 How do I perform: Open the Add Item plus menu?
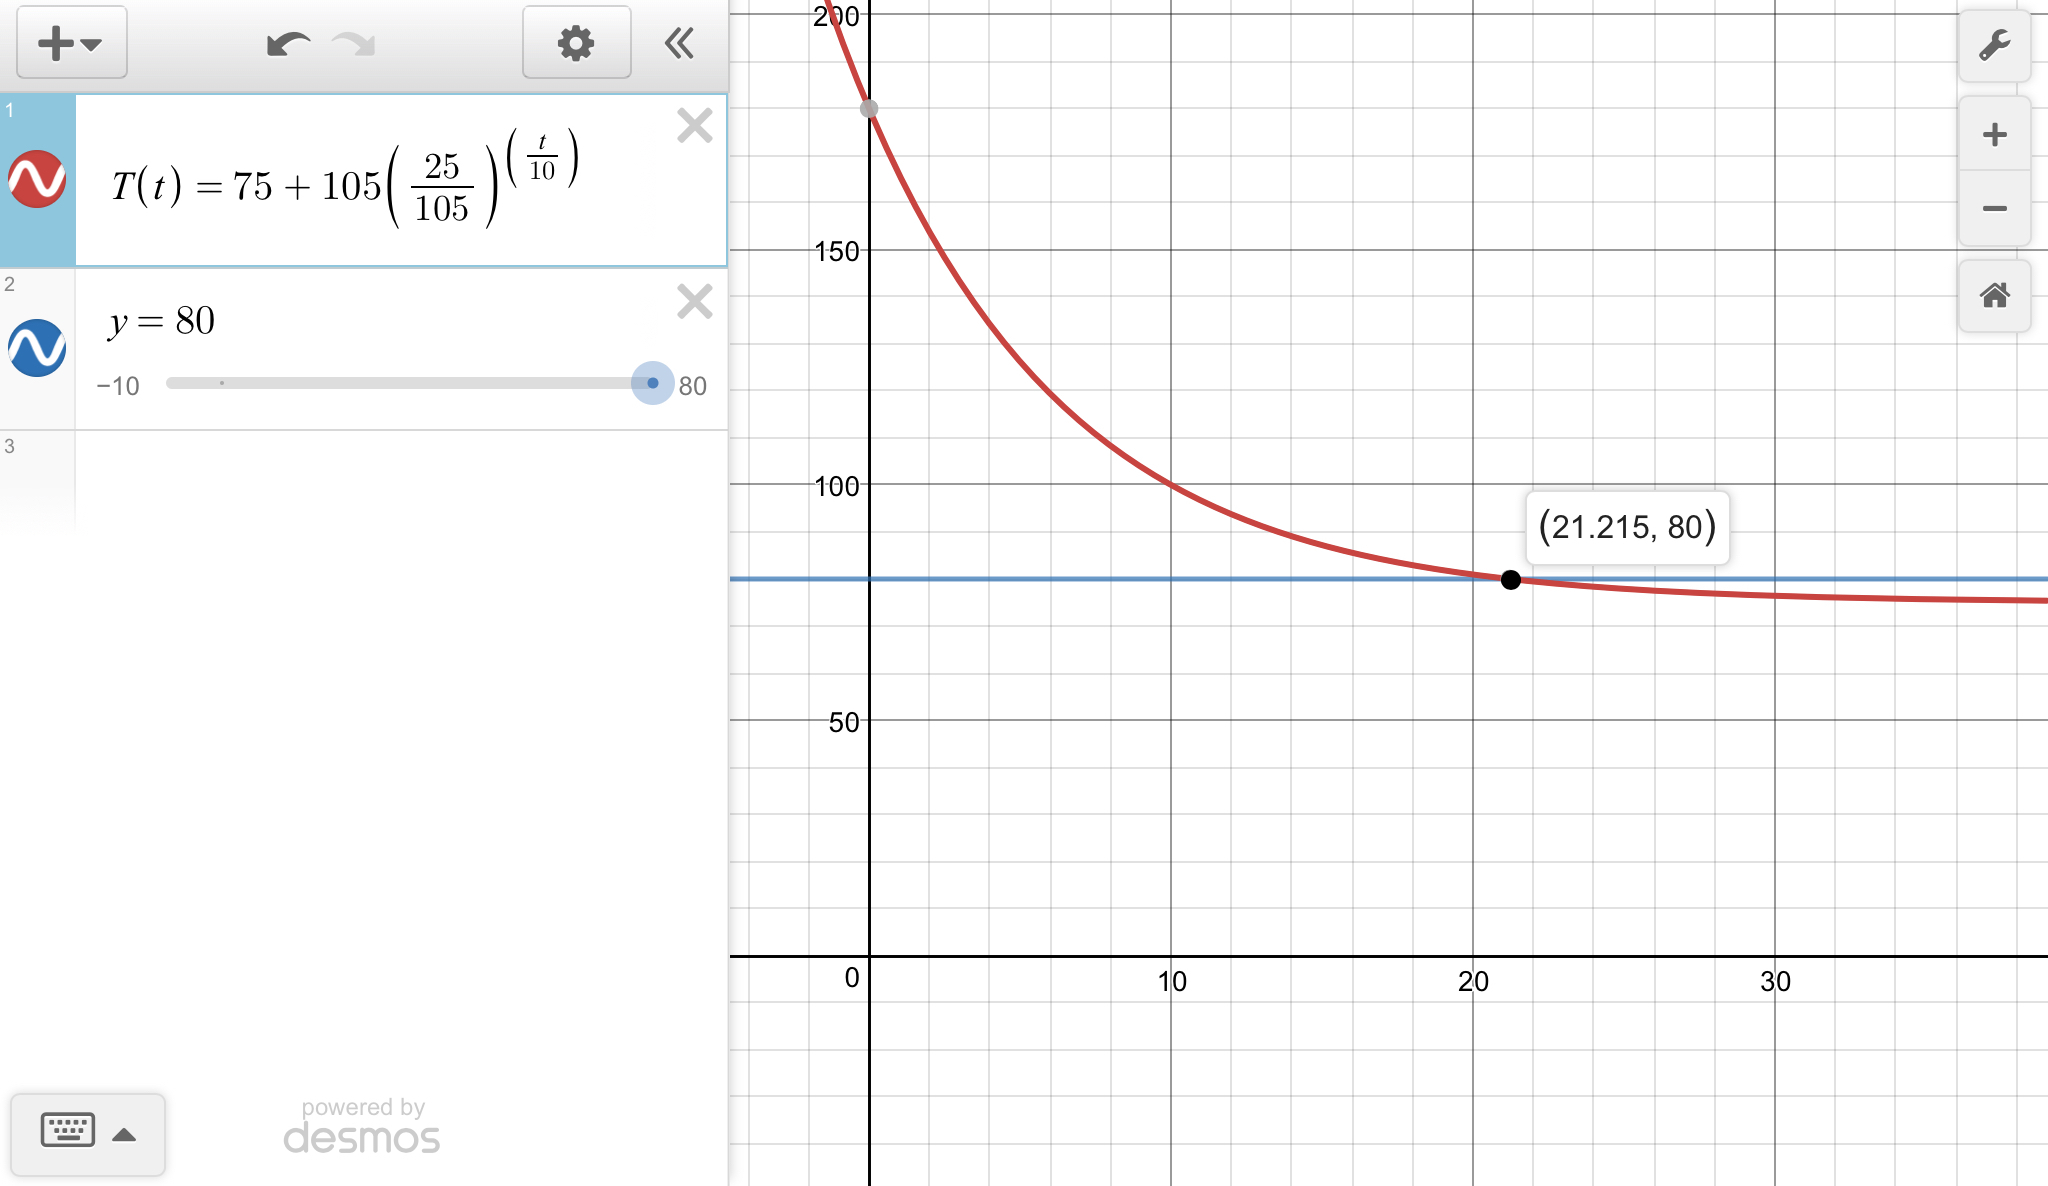coord(71,43)
